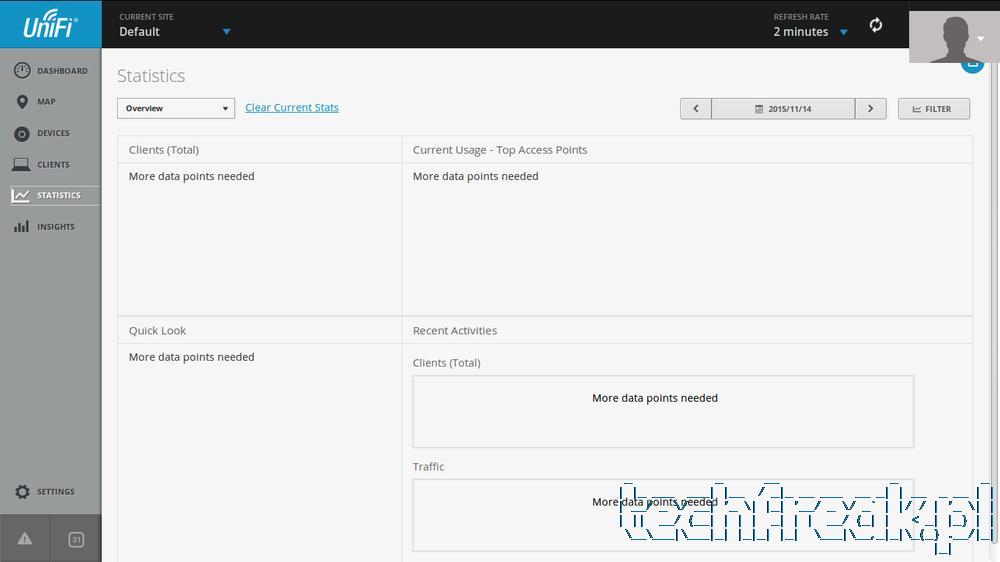The height and width of the screenshot is (562, 1000).
Task: Click the Settings gear icon
Action: tap(22, 492)
